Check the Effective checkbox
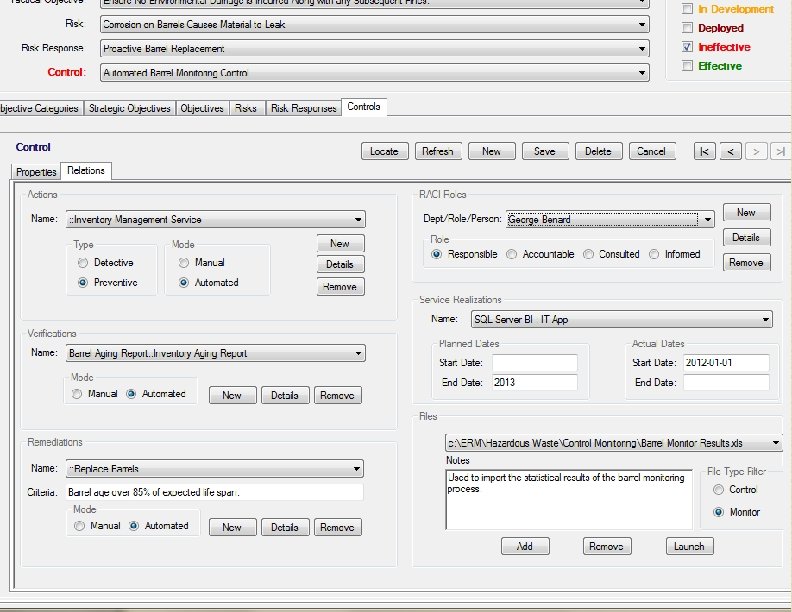 (687, 66)
